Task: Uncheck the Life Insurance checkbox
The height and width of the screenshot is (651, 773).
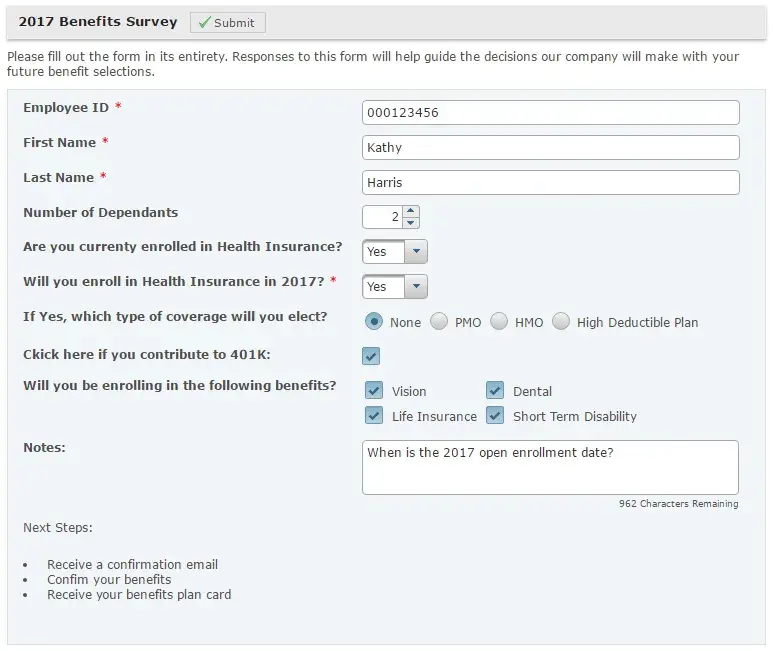Action: [x=374, y=416]
